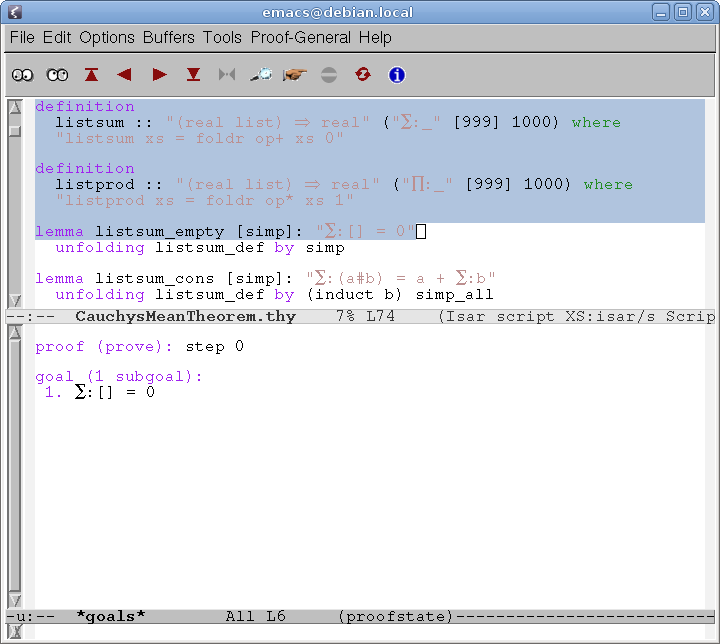Click the script pane scrollbar down arrow

pos(14,301)
